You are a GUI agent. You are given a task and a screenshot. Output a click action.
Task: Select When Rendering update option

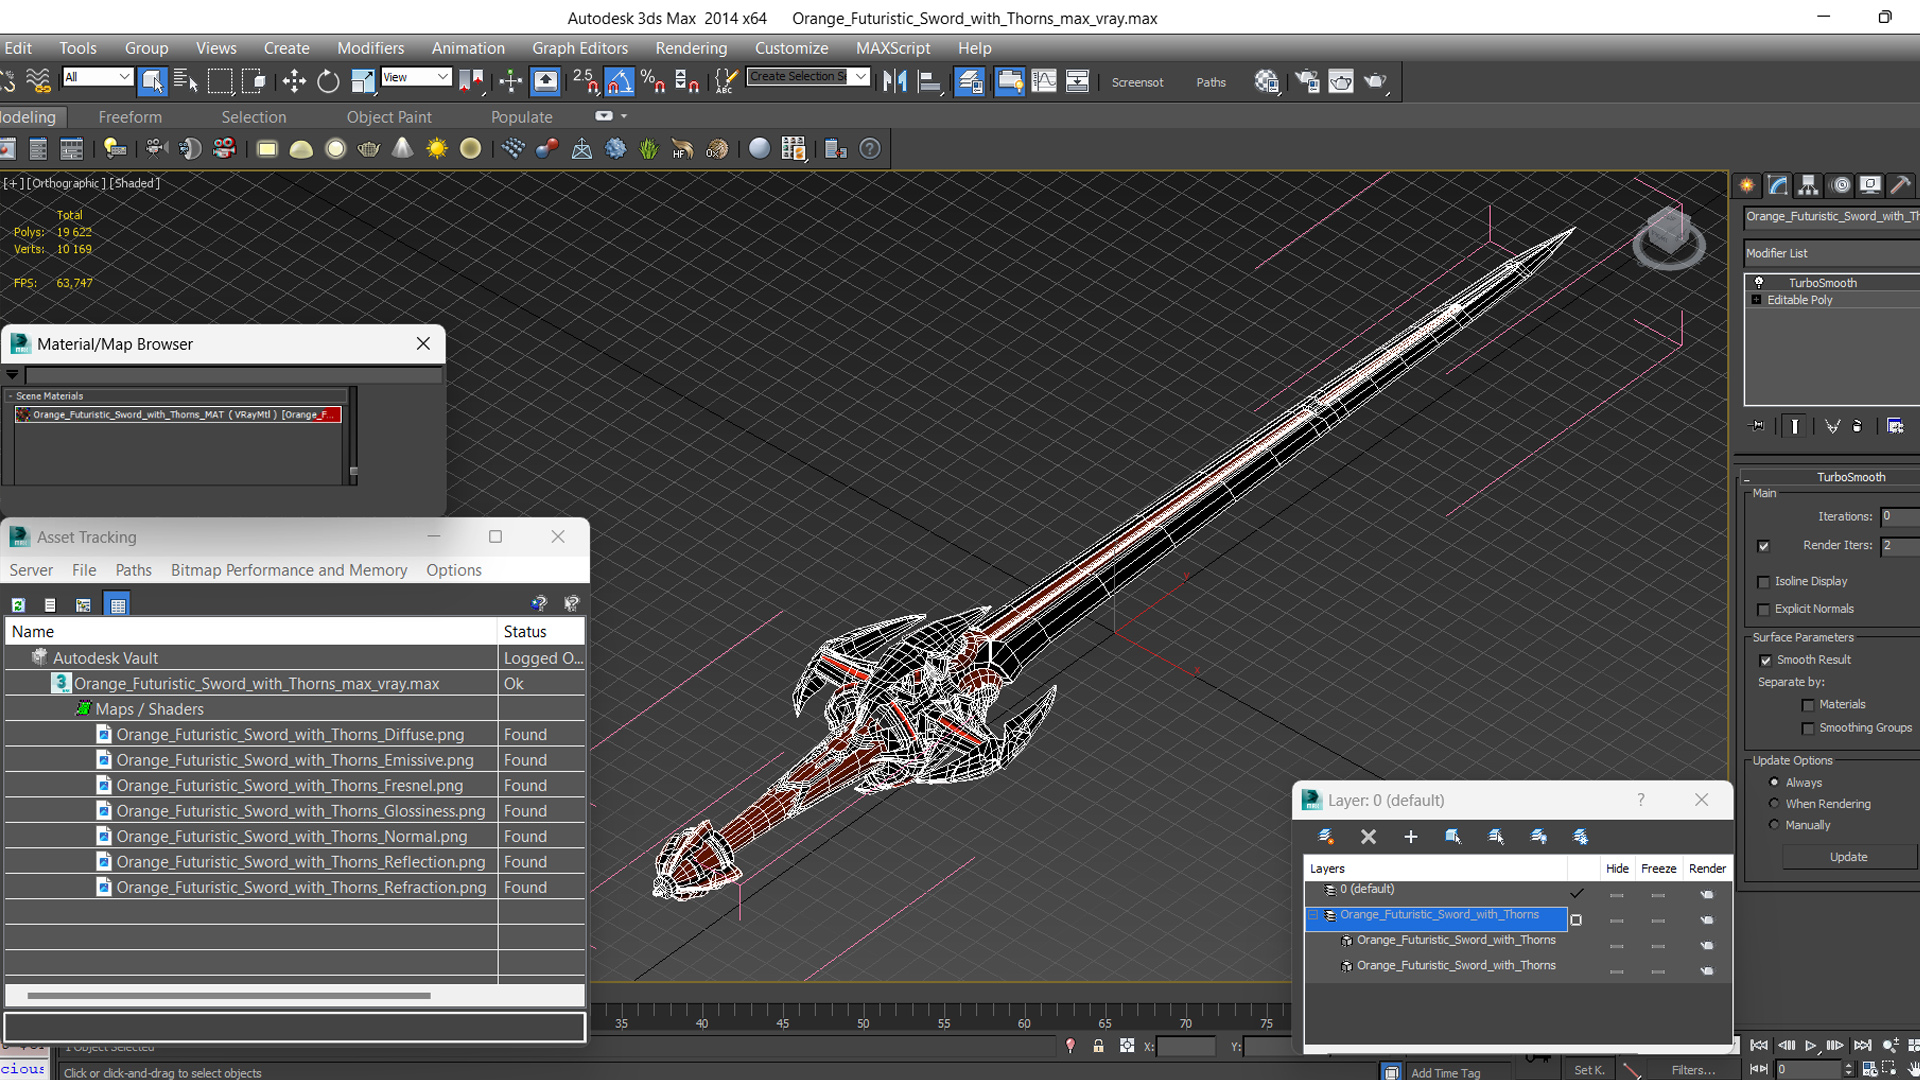(1774, 803)
